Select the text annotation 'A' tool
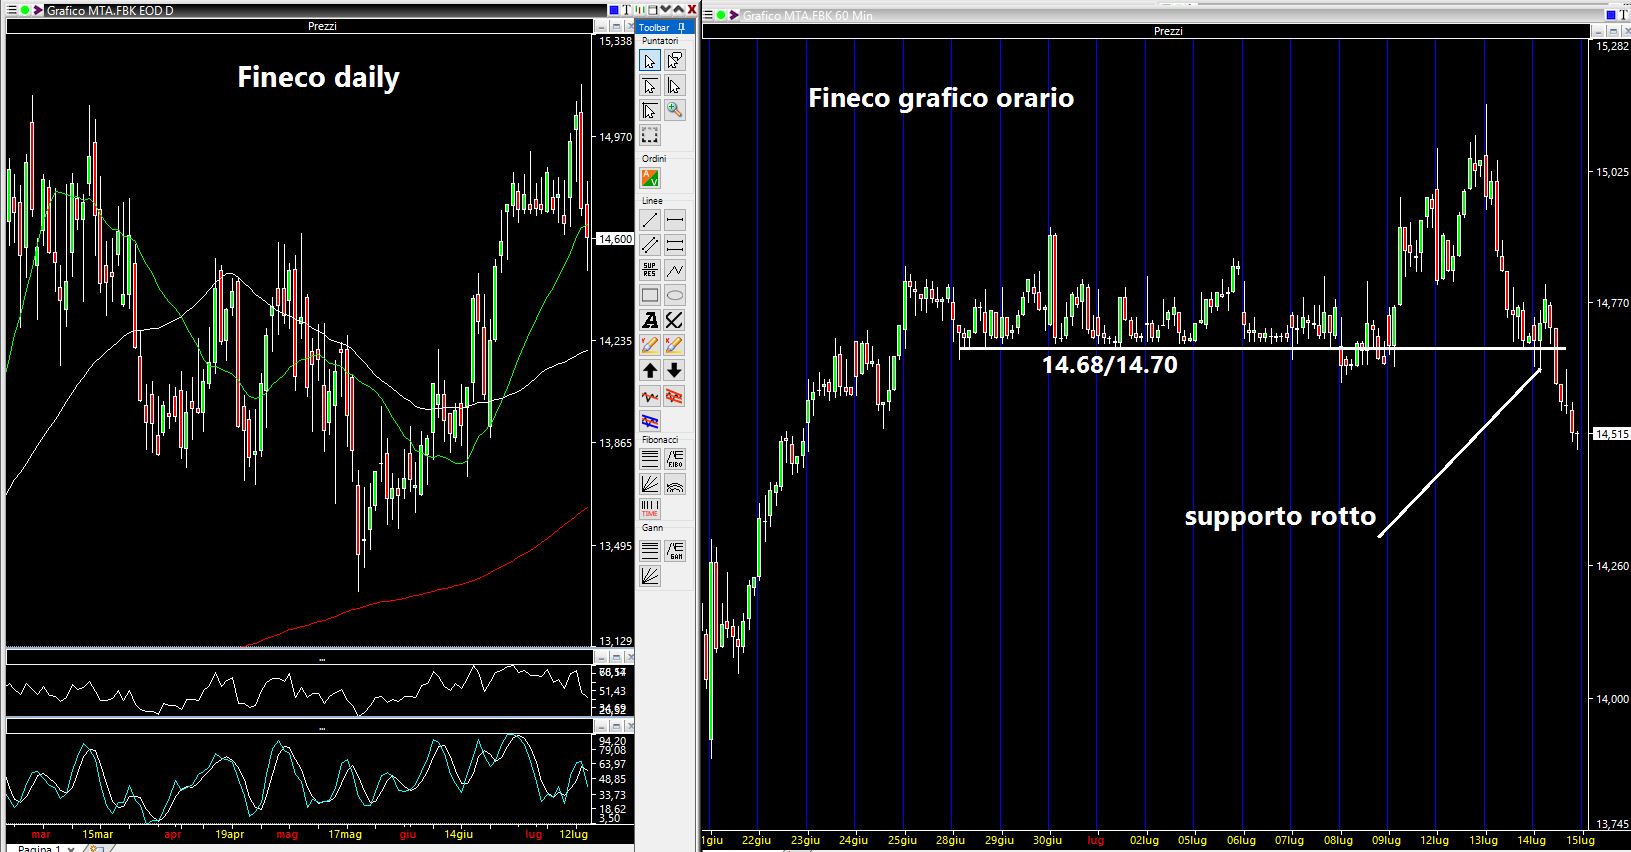This screenshot has height=852, width=1631. pos(650,320)
